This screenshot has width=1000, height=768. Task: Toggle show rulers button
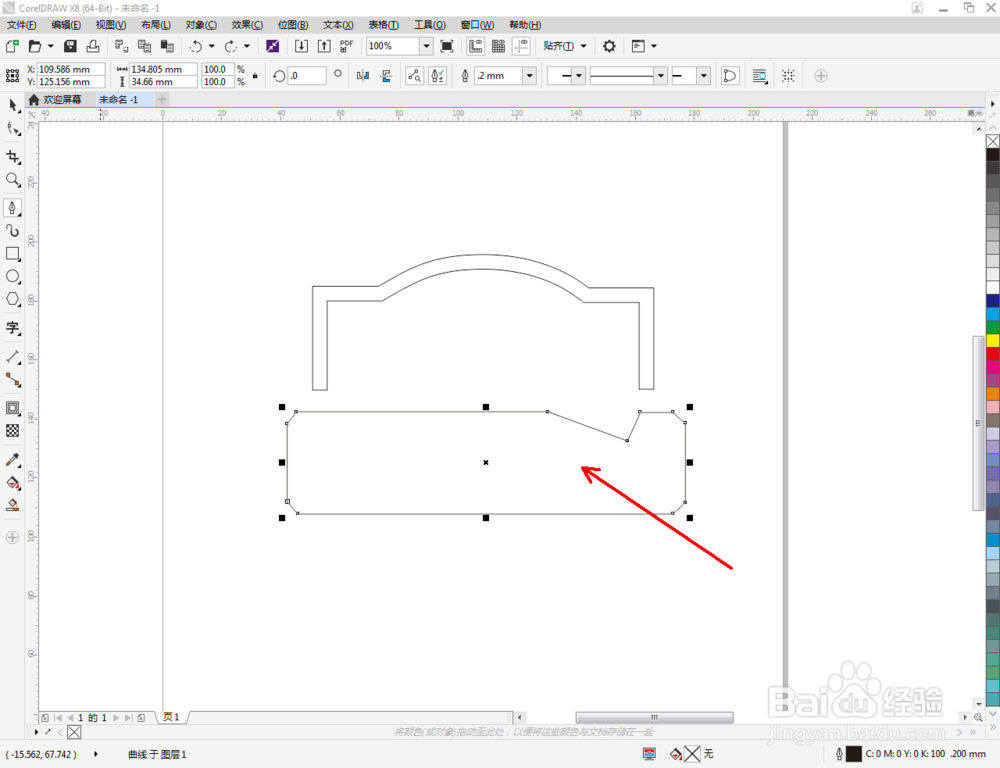(x=476, y=46)
